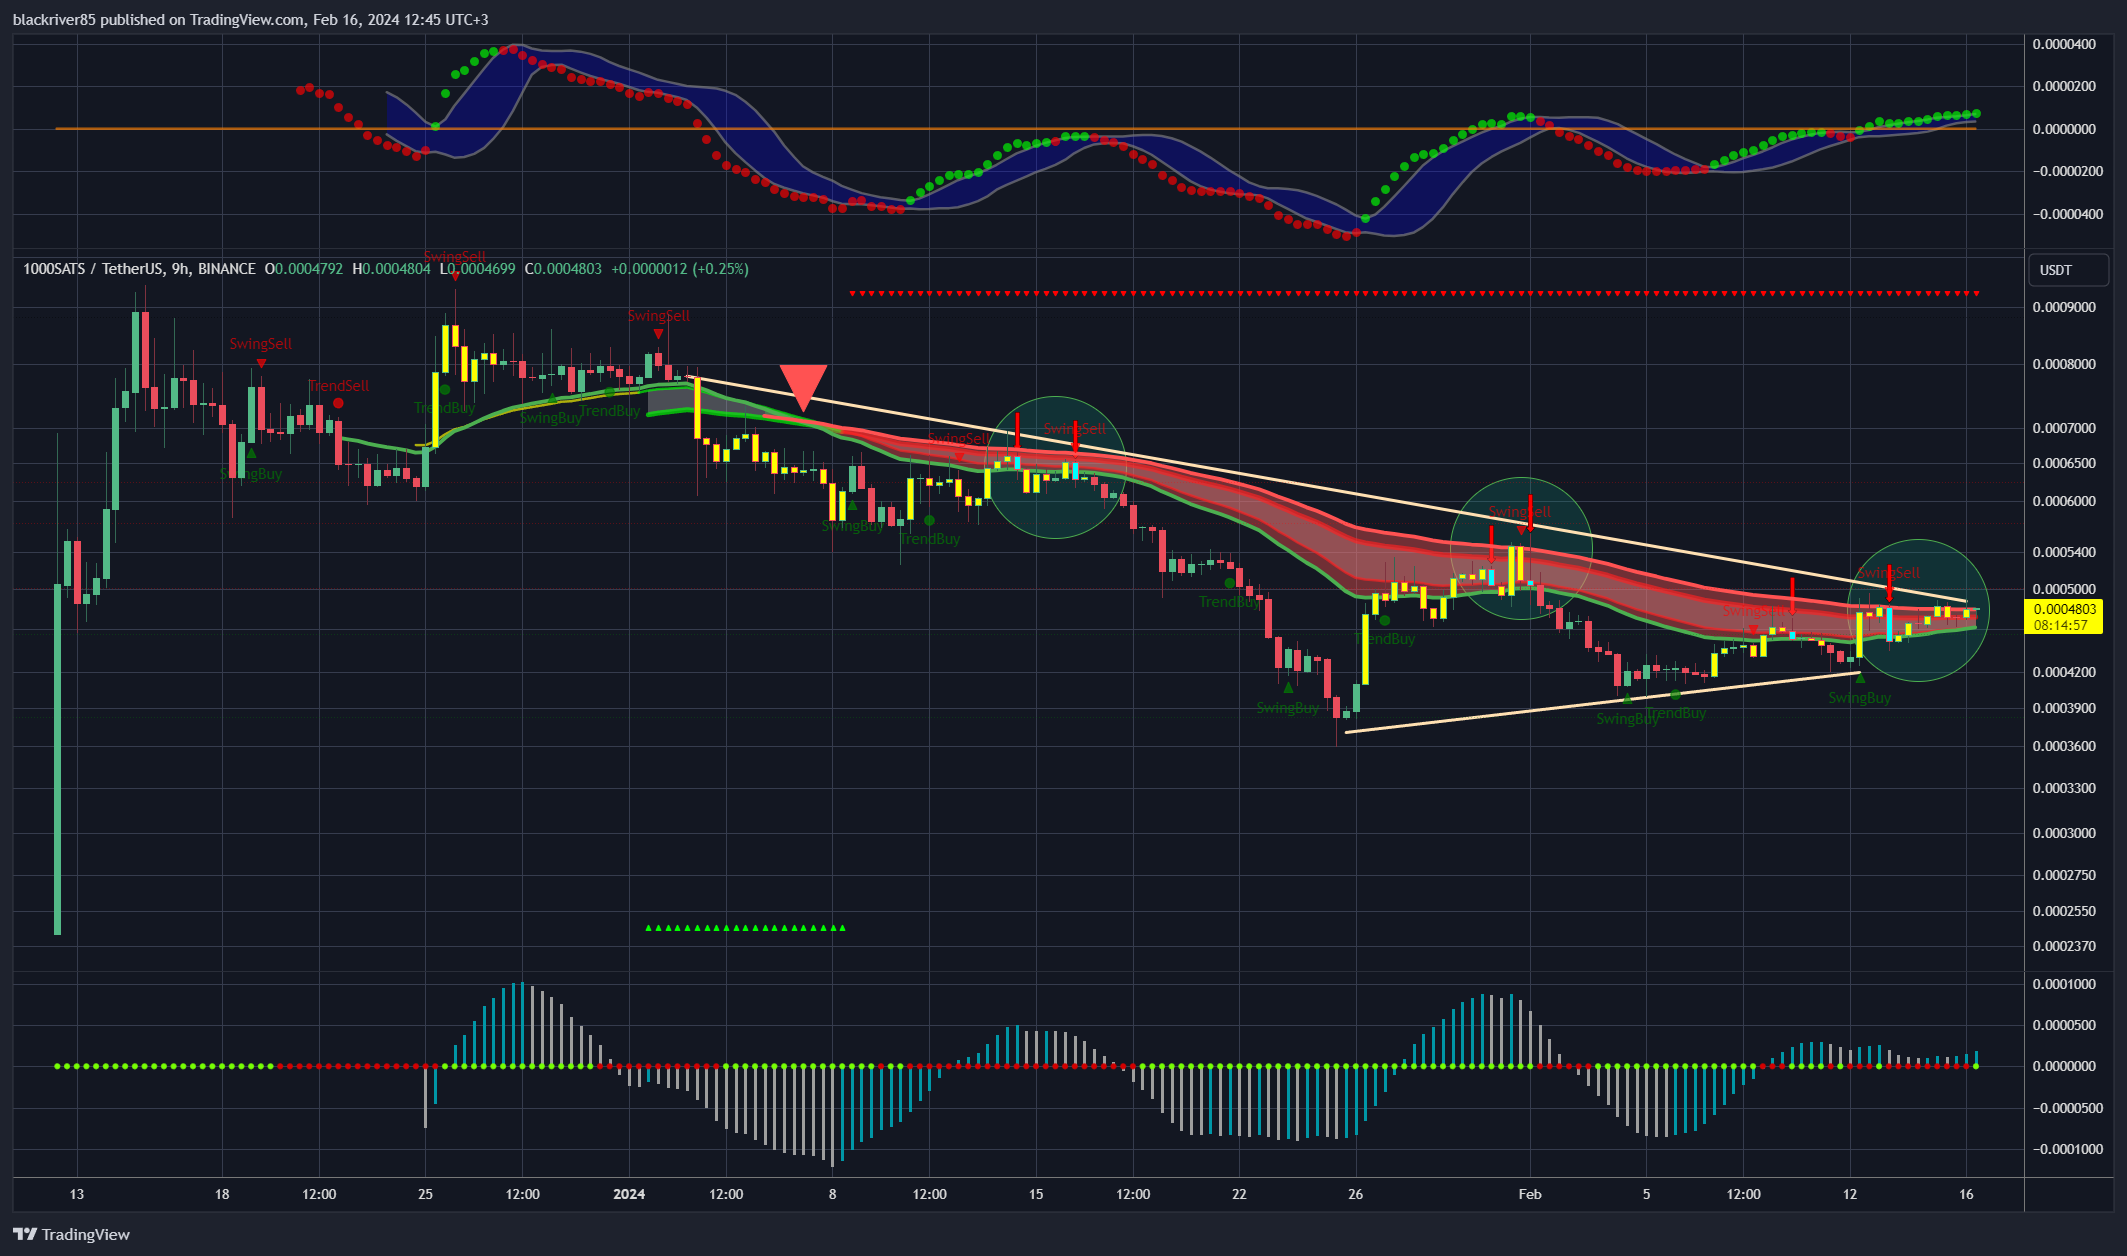Image resolution: width=2127 pixels, height=1256 pixels.
Task: Click the 0.0003000 price axis label
Action: click(x=2064, y=833)
